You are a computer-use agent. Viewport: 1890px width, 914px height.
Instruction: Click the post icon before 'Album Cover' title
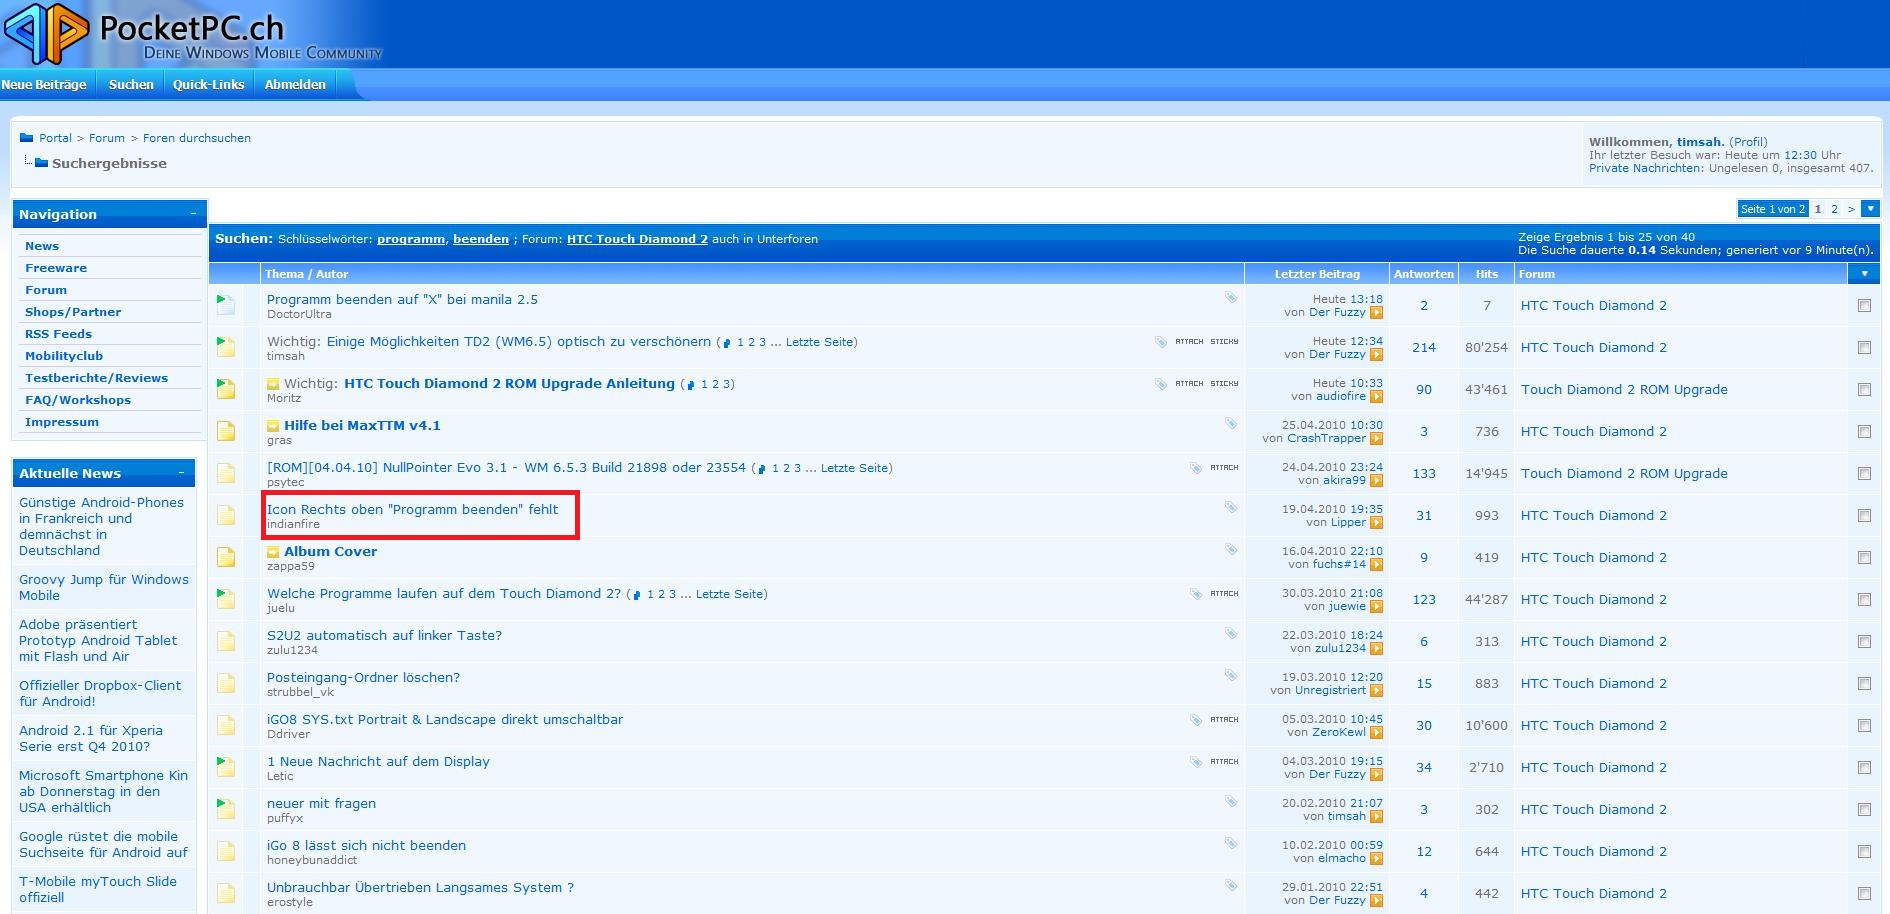[x=273, y=552]
